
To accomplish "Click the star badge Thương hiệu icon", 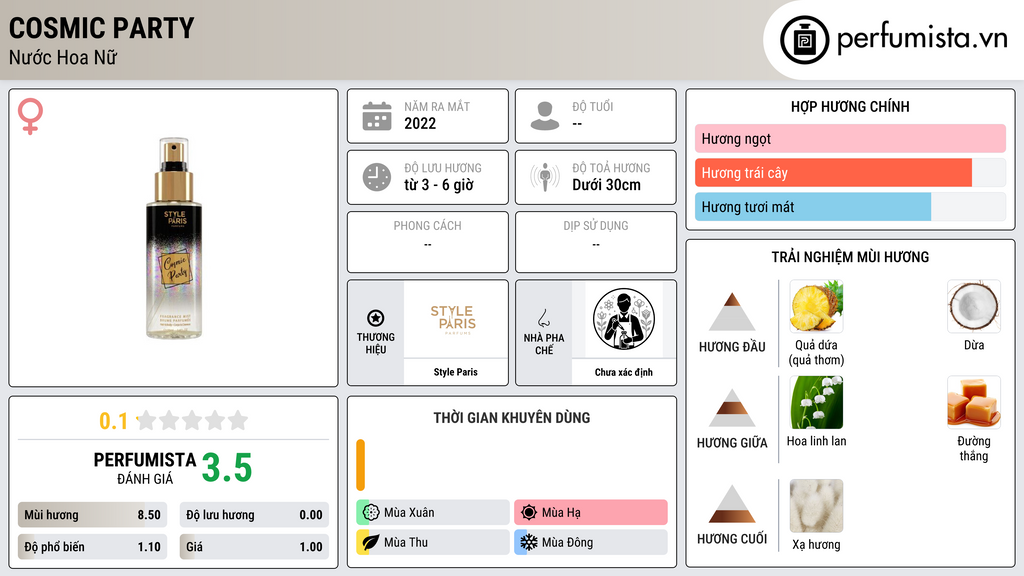I will point(376,318).
